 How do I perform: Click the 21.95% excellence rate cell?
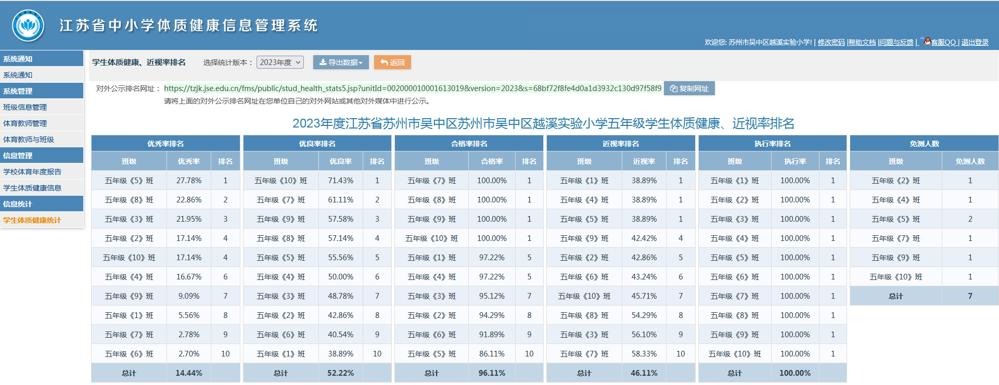point(189,219)
